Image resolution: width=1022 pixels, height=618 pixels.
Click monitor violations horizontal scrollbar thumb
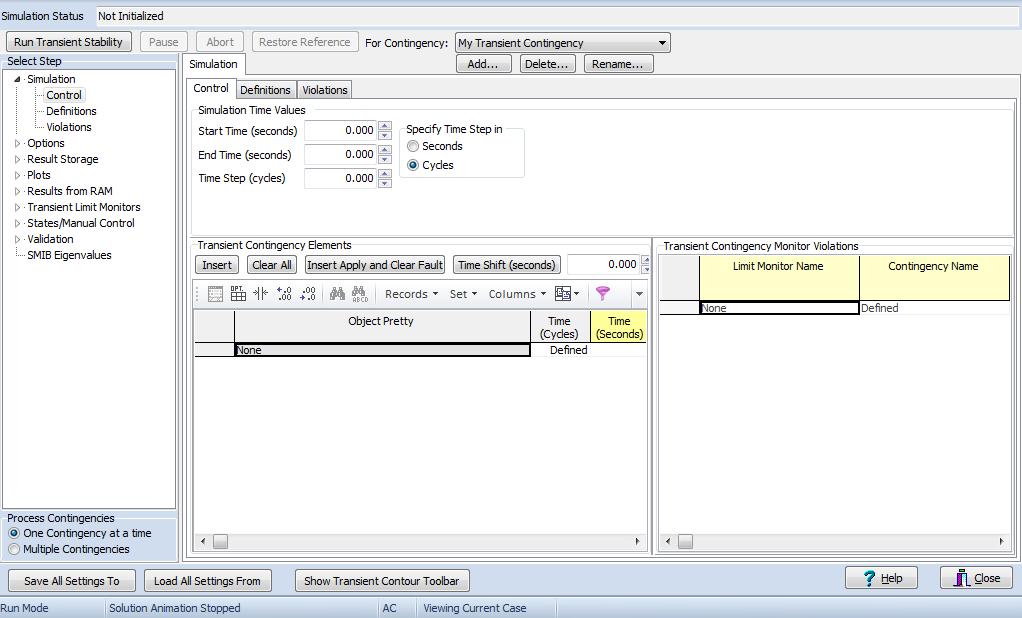tap(685, 542)
